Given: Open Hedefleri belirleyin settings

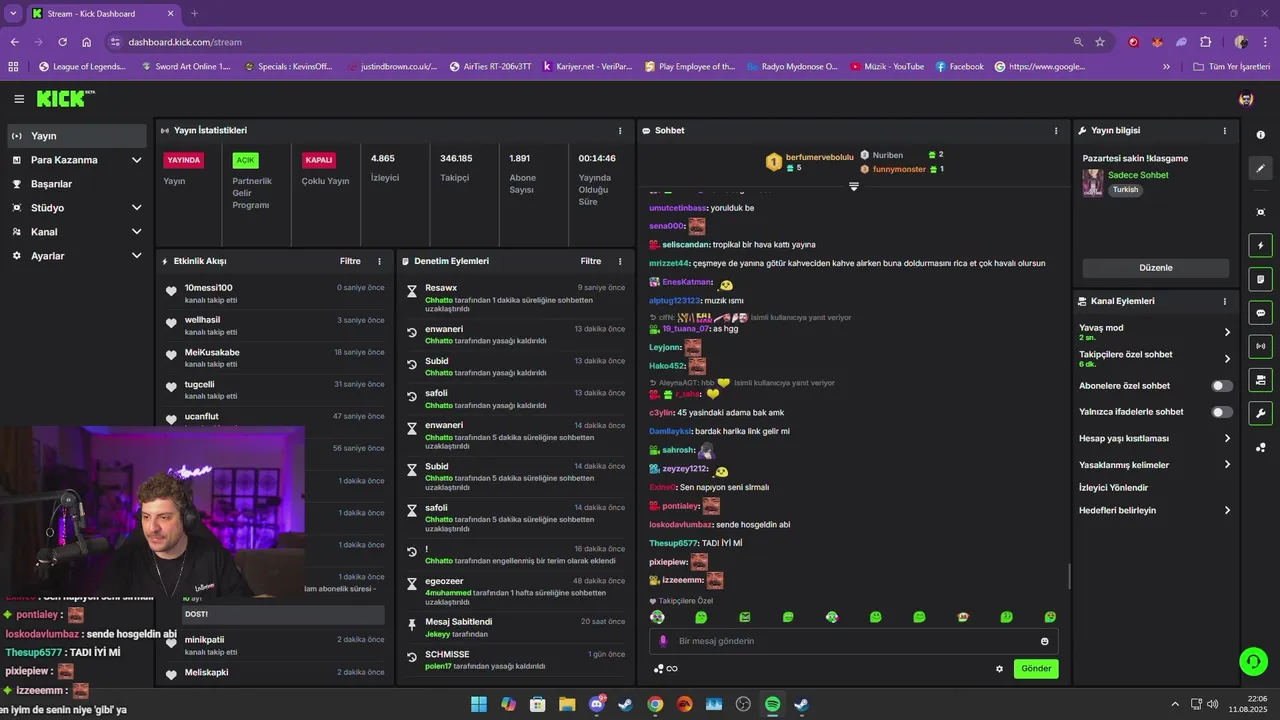Looking at the screenshot, I should click(1155, 510).
